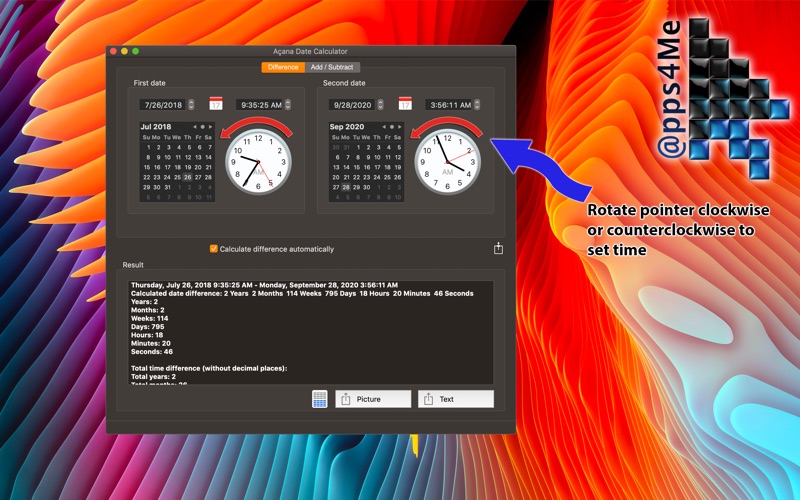Viewport: 800px width, 500px height.
Task: Open the table grid icon next to Picture
Action: (x=320, y=399)
